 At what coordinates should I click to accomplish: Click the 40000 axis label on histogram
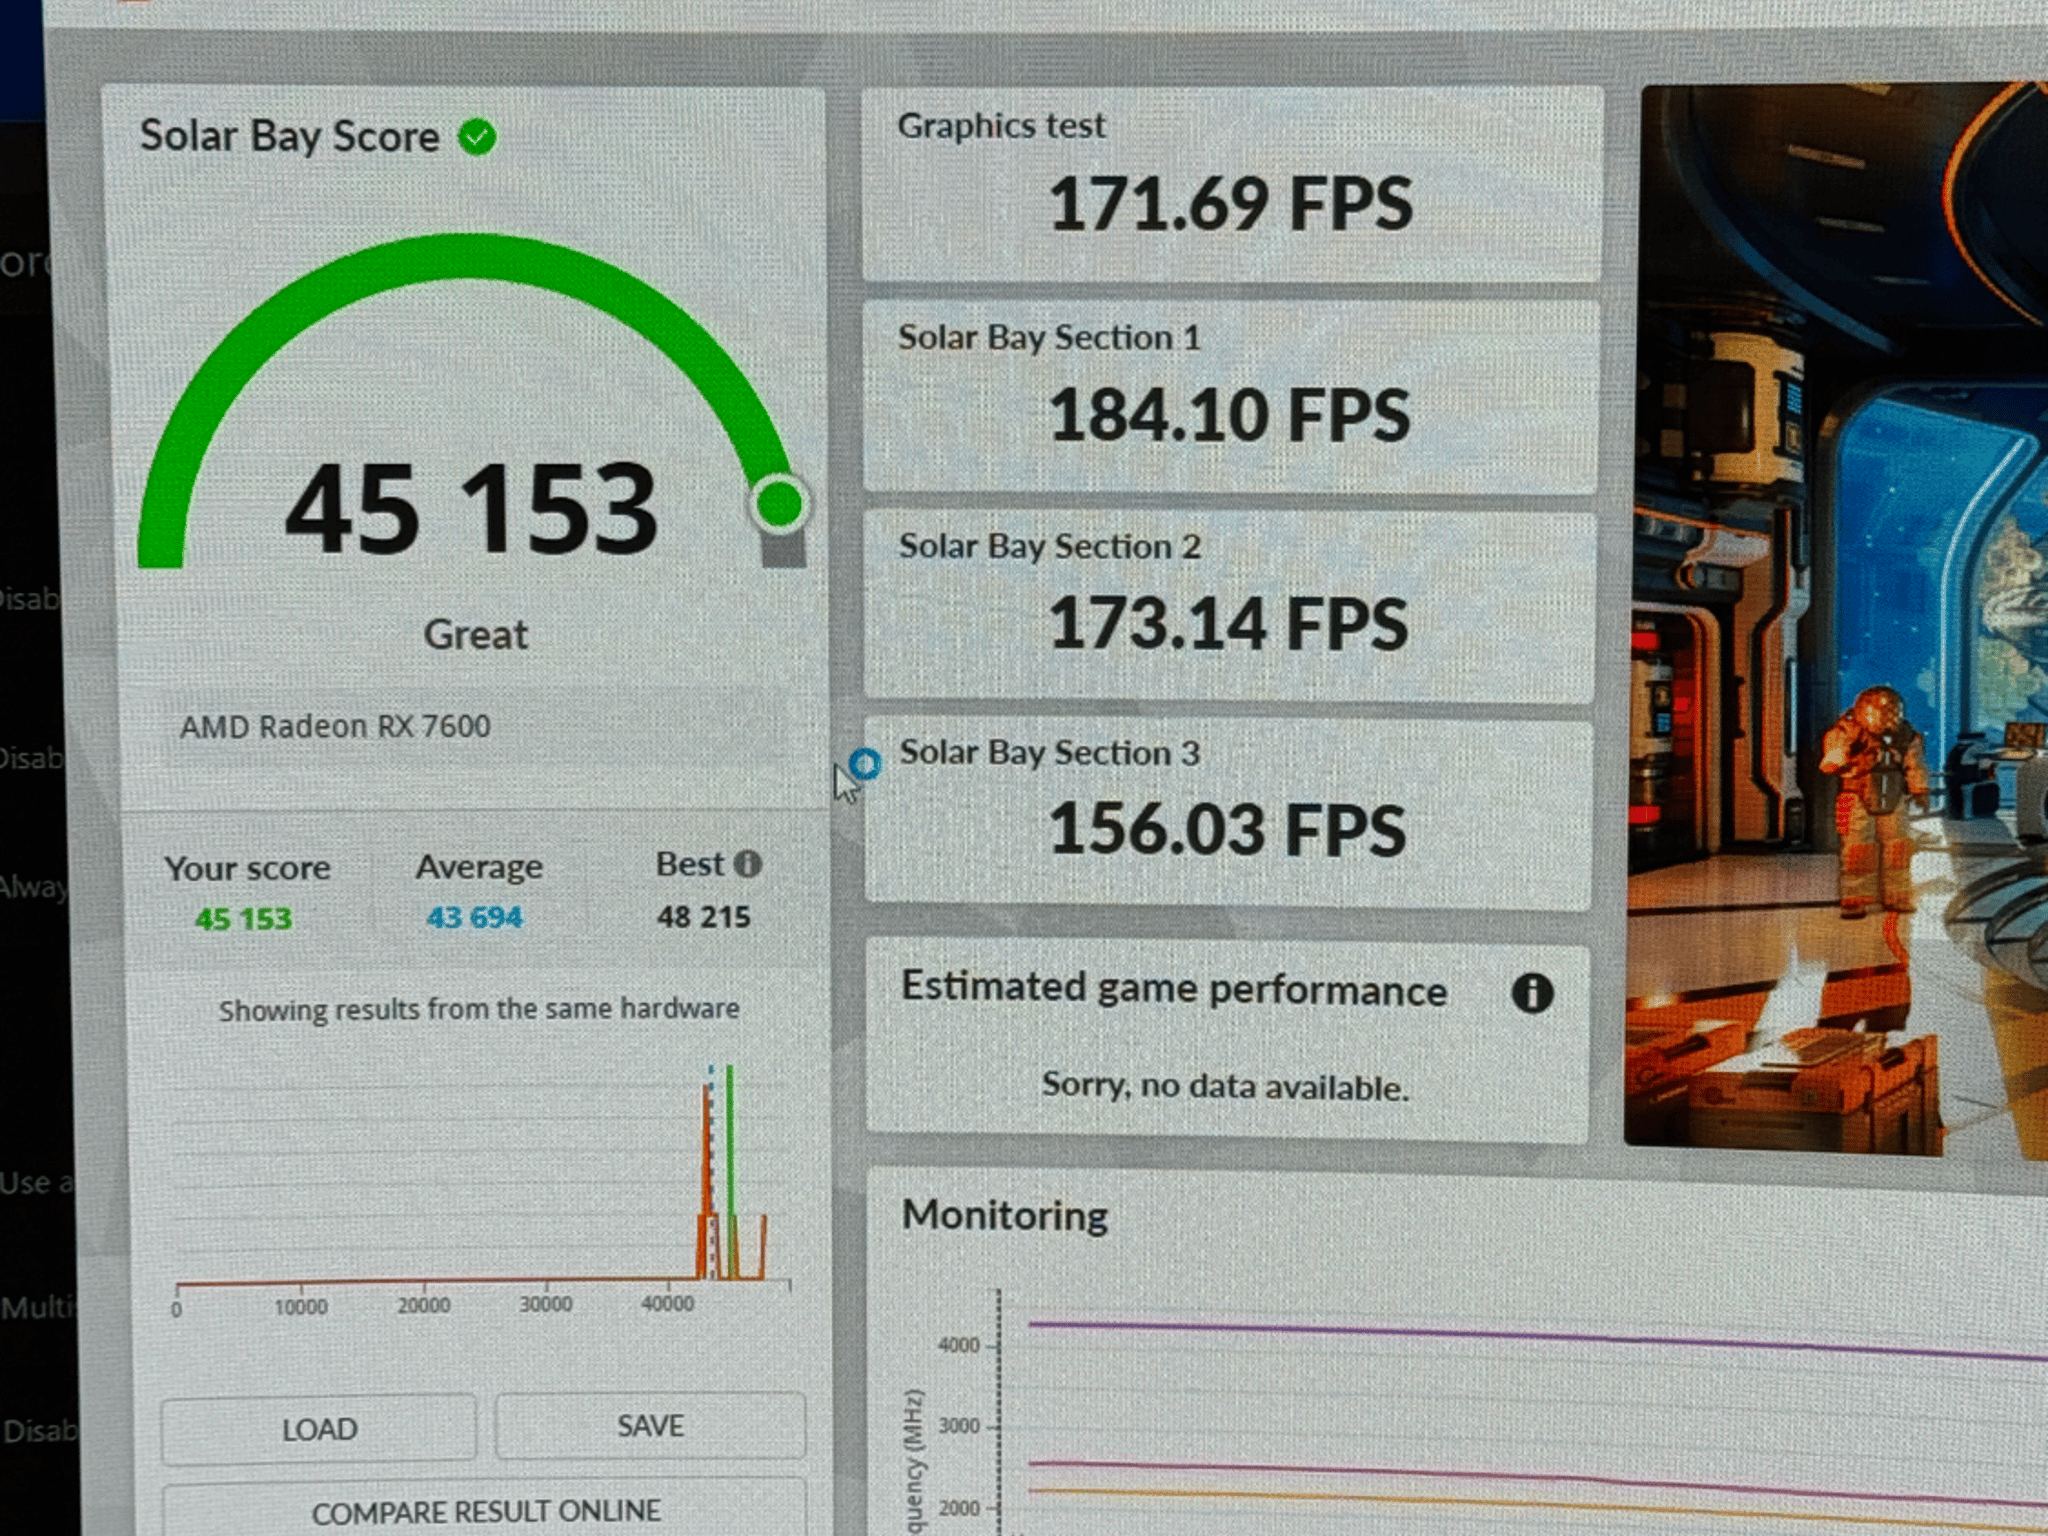[x=667, y=1304]
